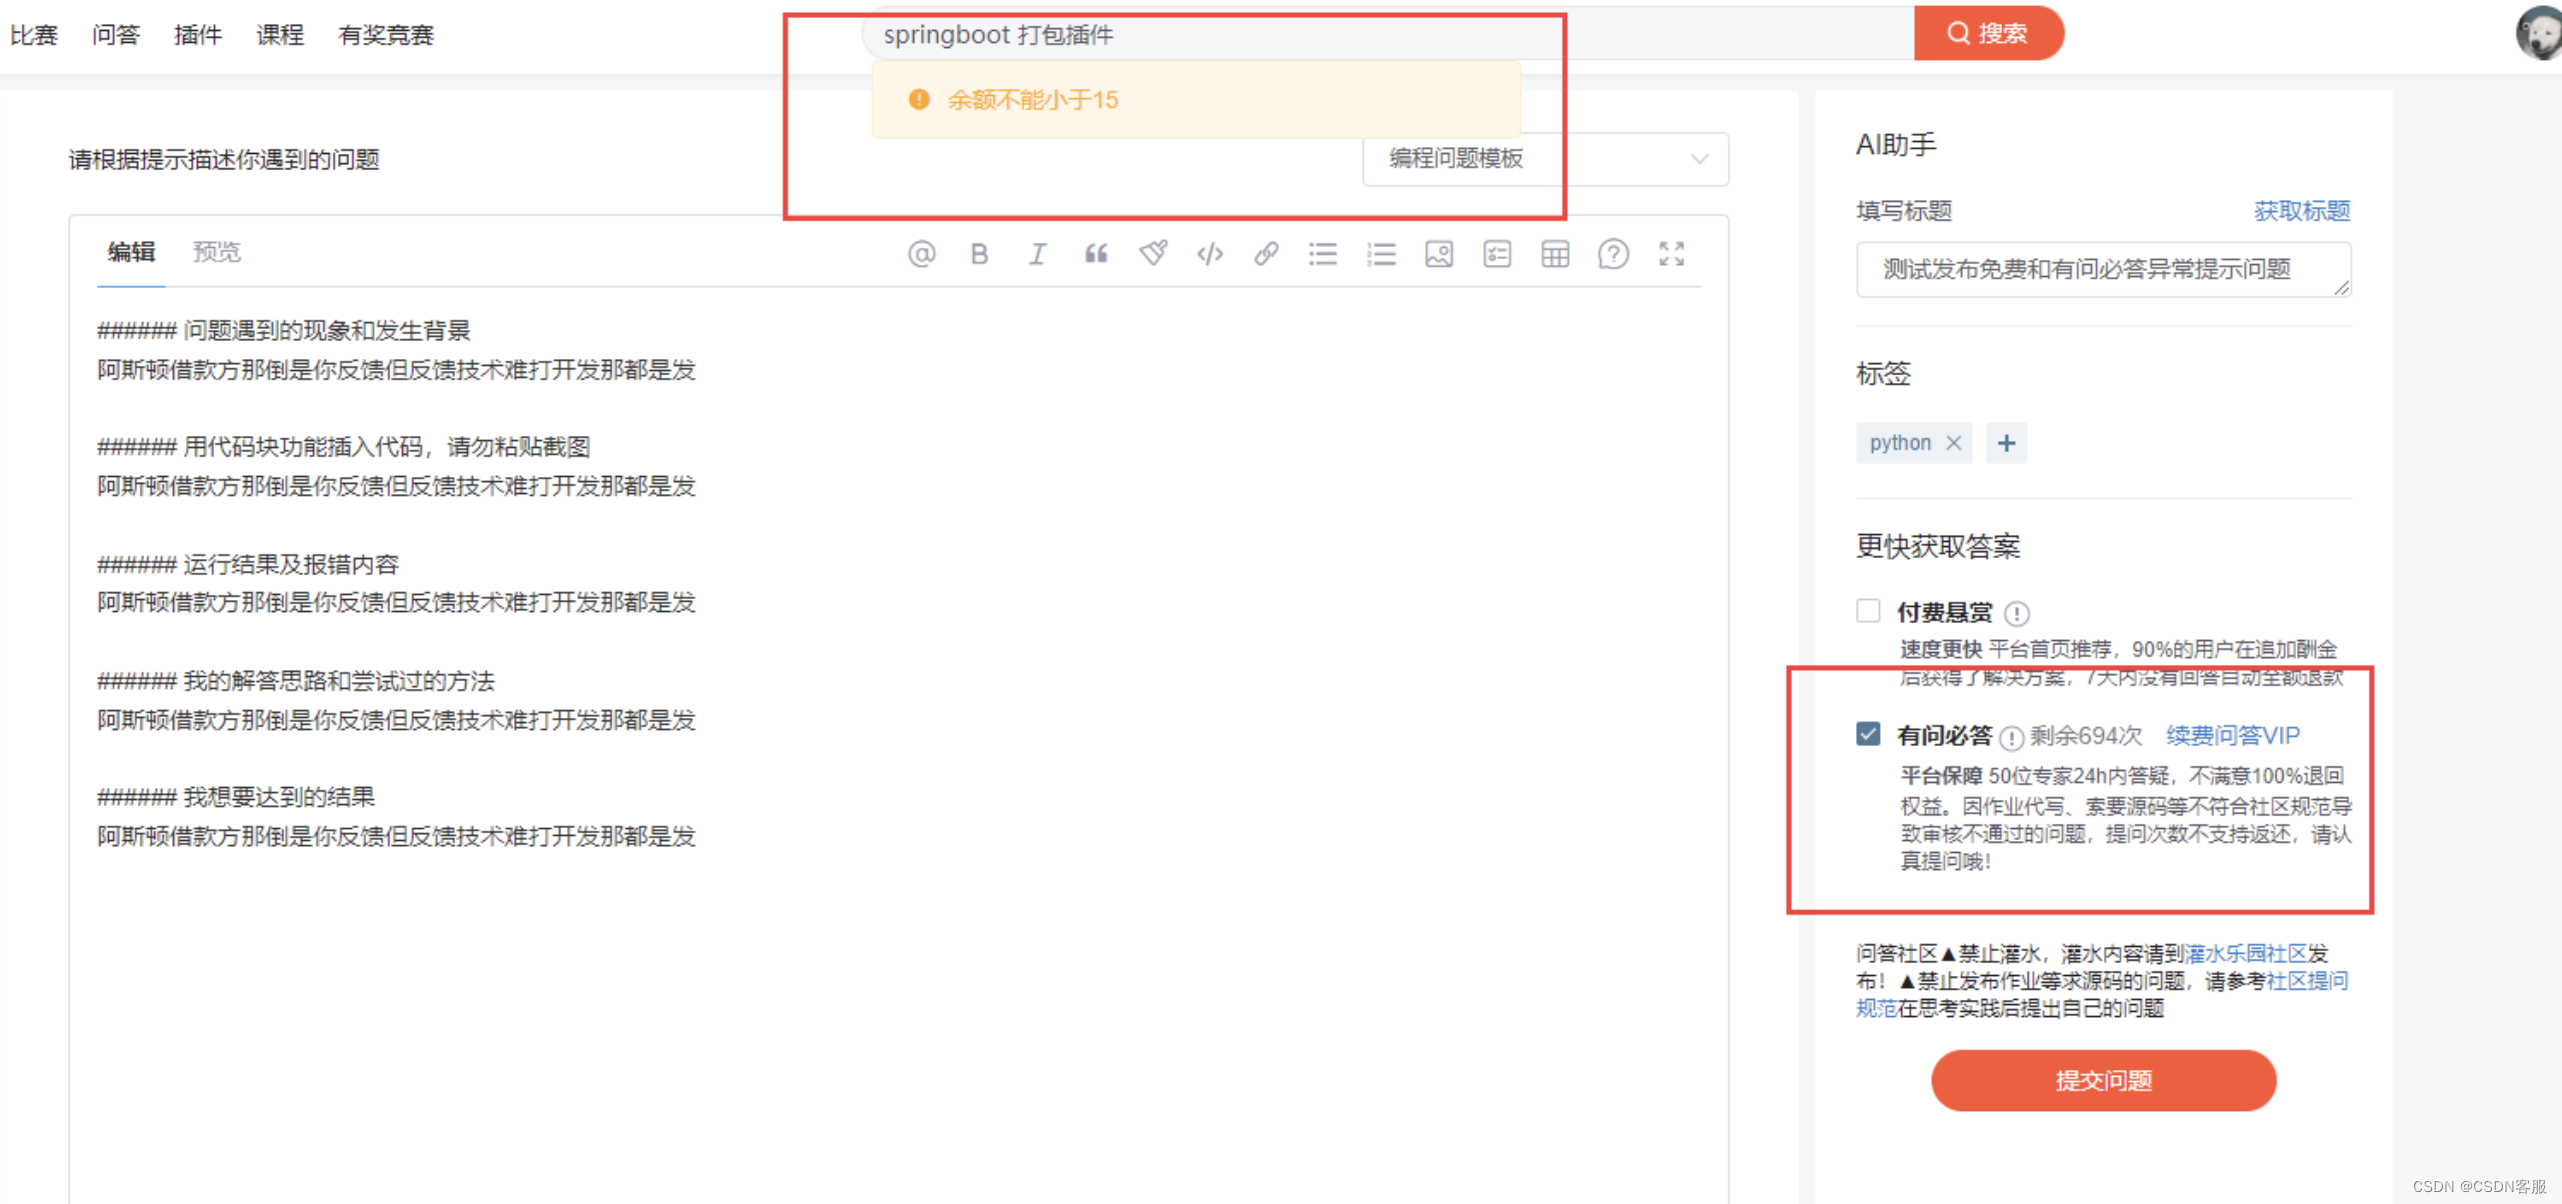Switch to the 预览 tab
Viewport: 2562px width, 1204px height.
click(x=217, y=252)
